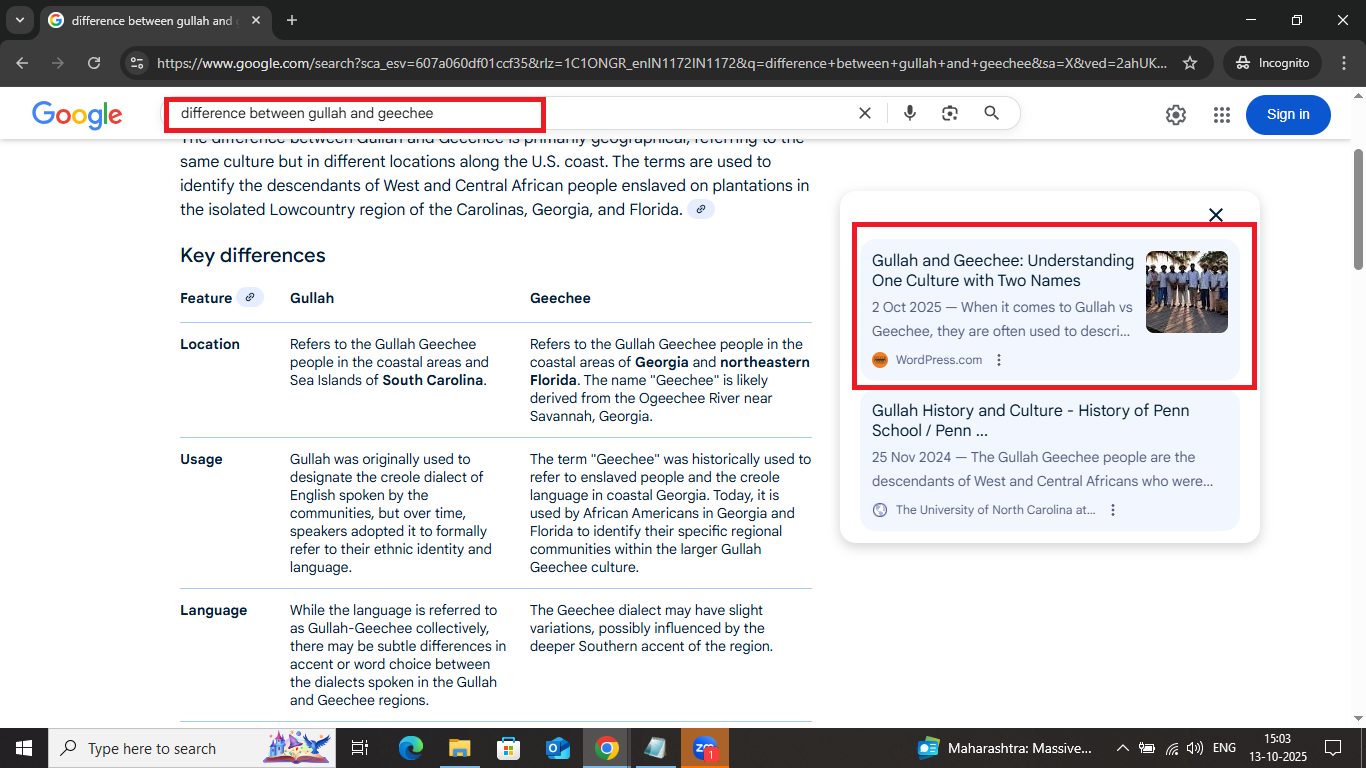Open the three-dot menu on the Penn School result

1113,509
